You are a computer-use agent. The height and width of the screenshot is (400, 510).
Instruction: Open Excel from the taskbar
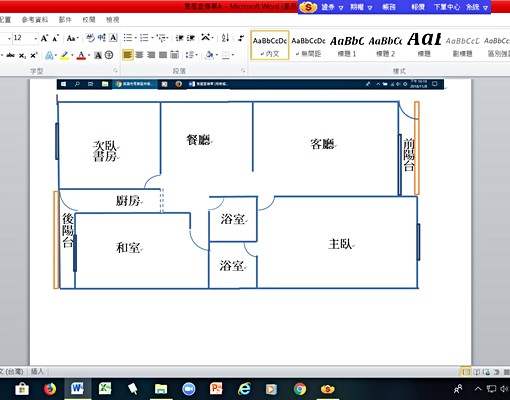click(x=105, y=389)
